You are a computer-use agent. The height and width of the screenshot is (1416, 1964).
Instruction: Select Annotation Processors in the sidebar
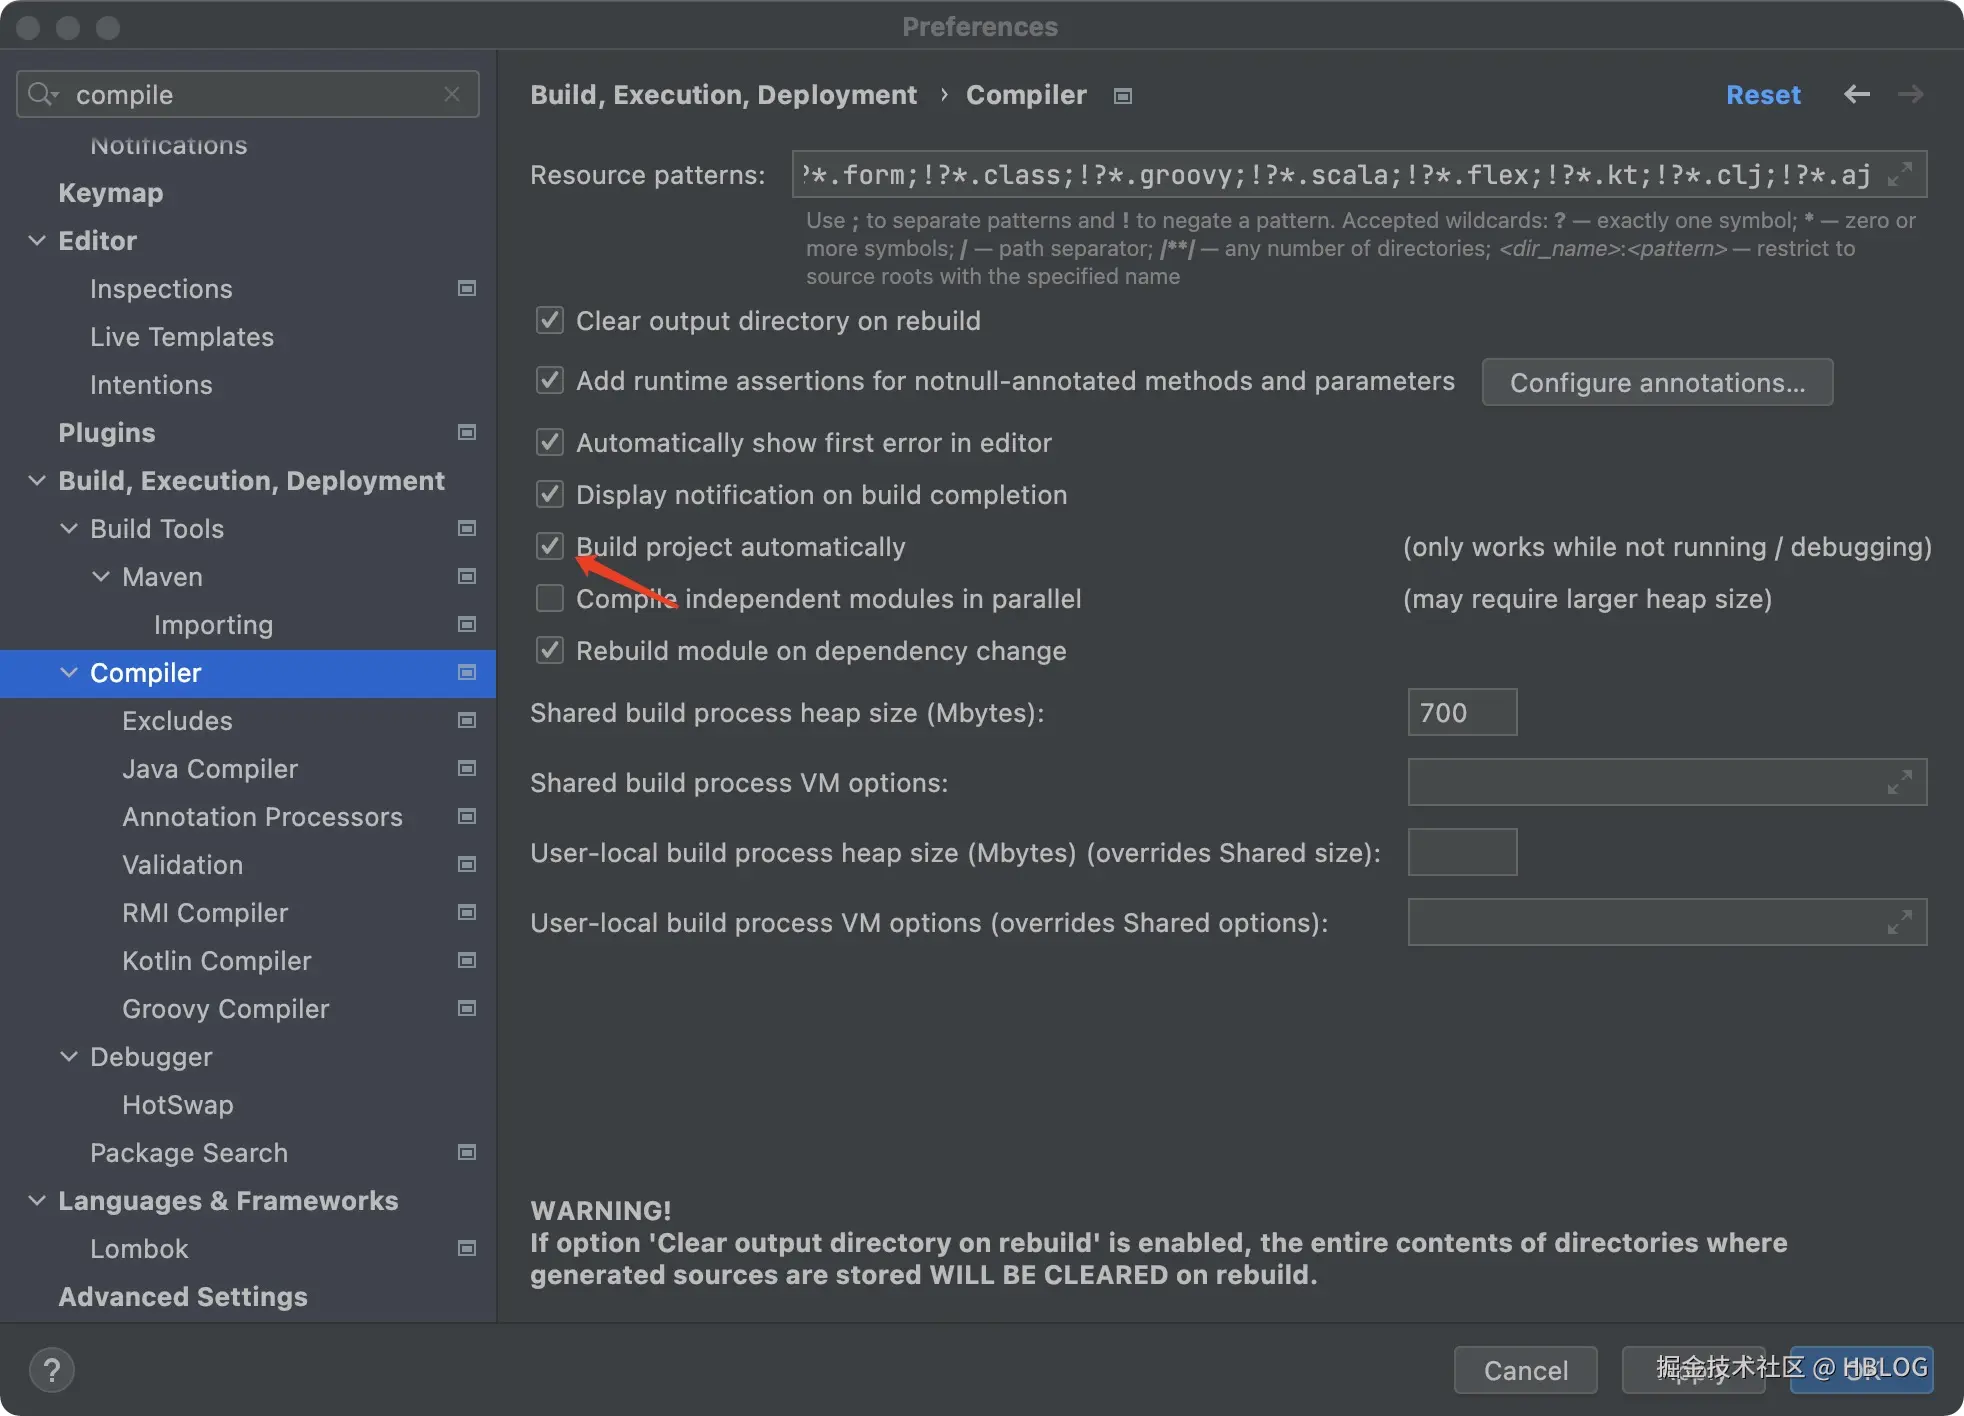tap(262, 817)
